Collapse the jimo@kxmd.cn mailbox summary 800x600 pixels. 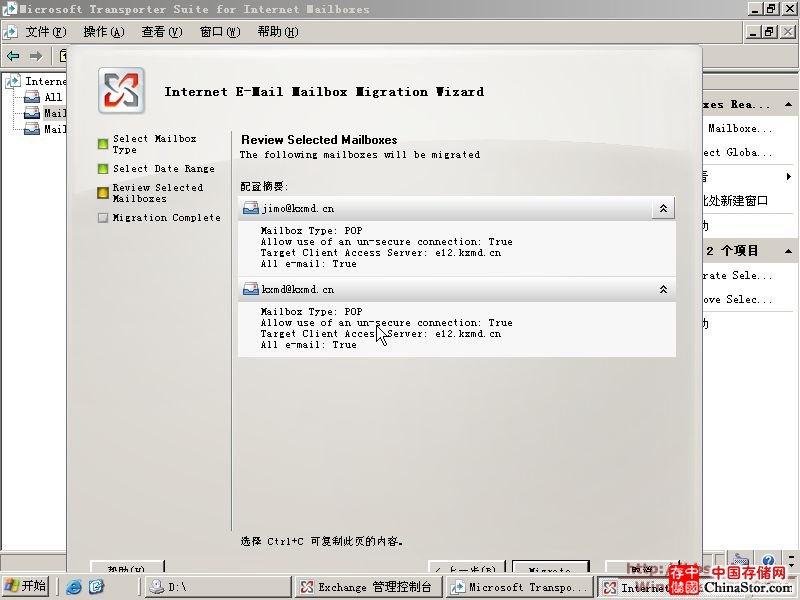click(663, 208)
